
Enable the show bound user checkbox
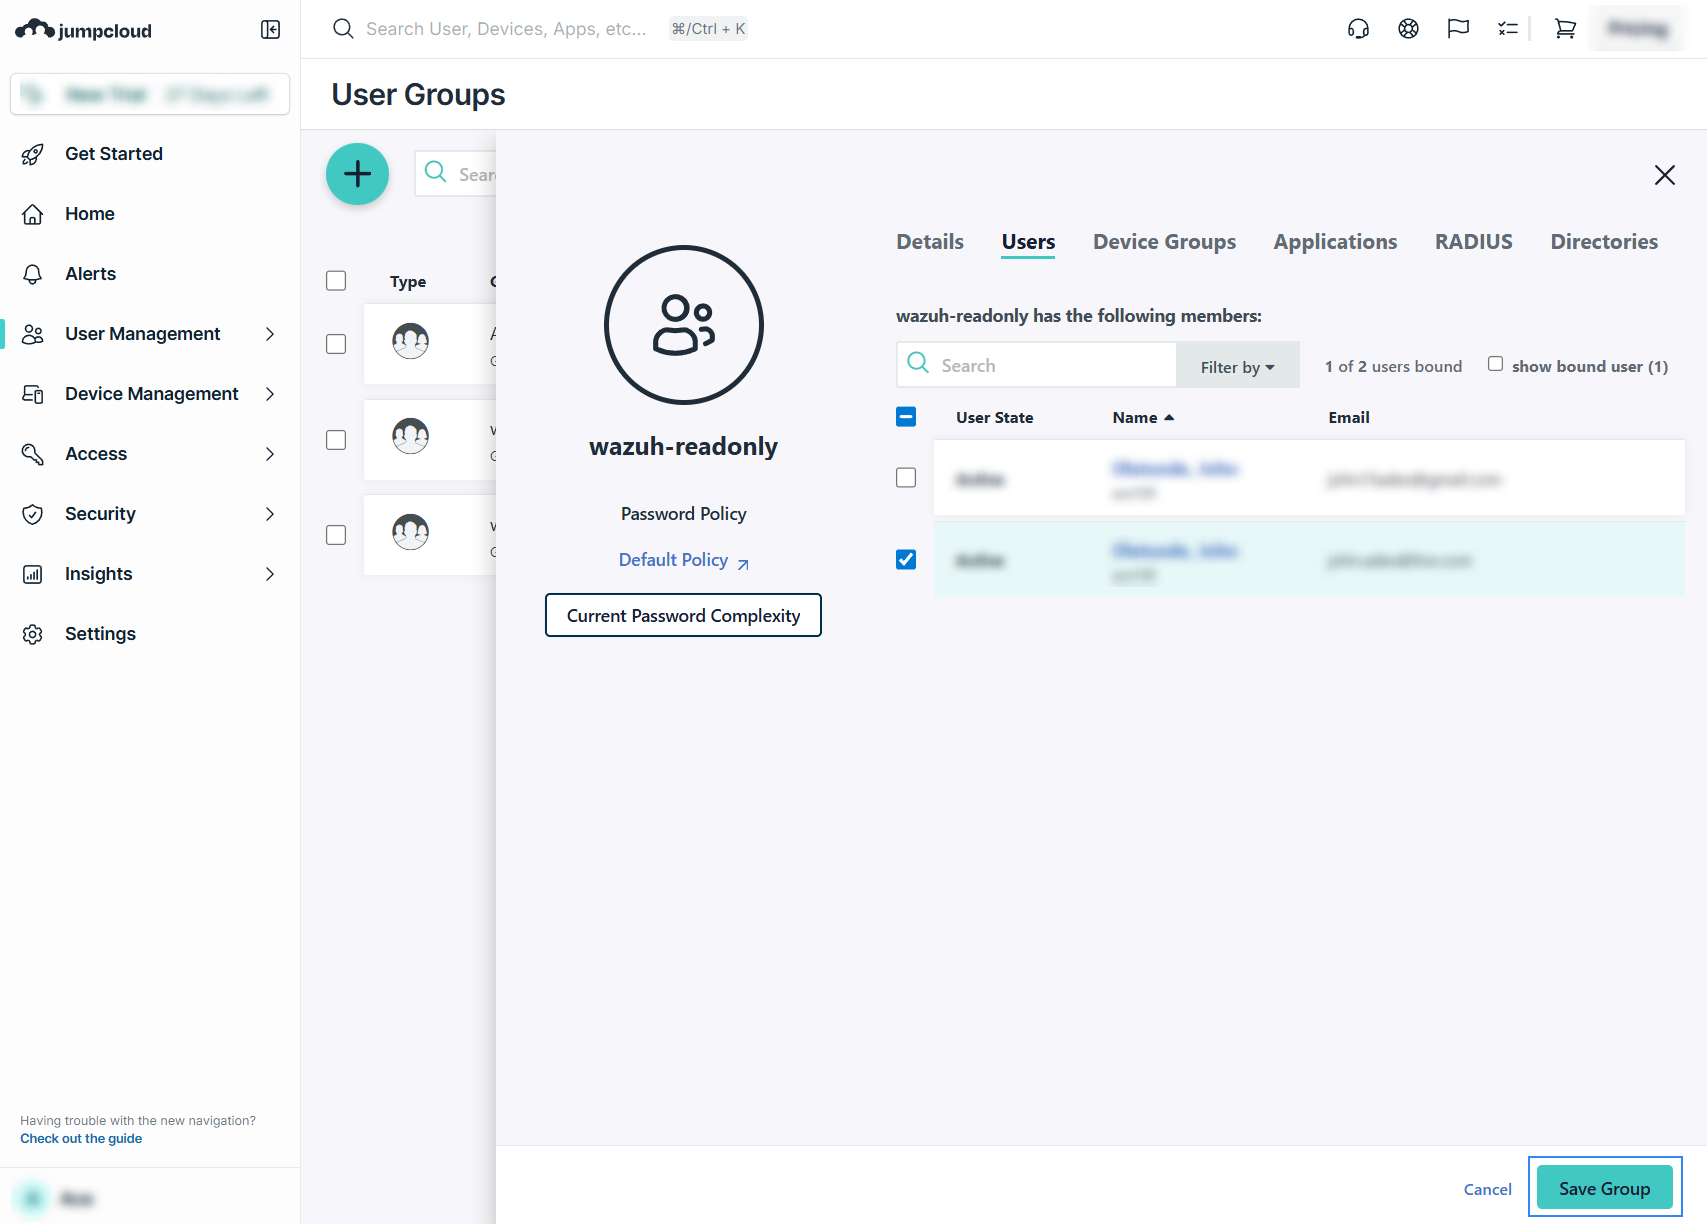[x=1495, y=364]
